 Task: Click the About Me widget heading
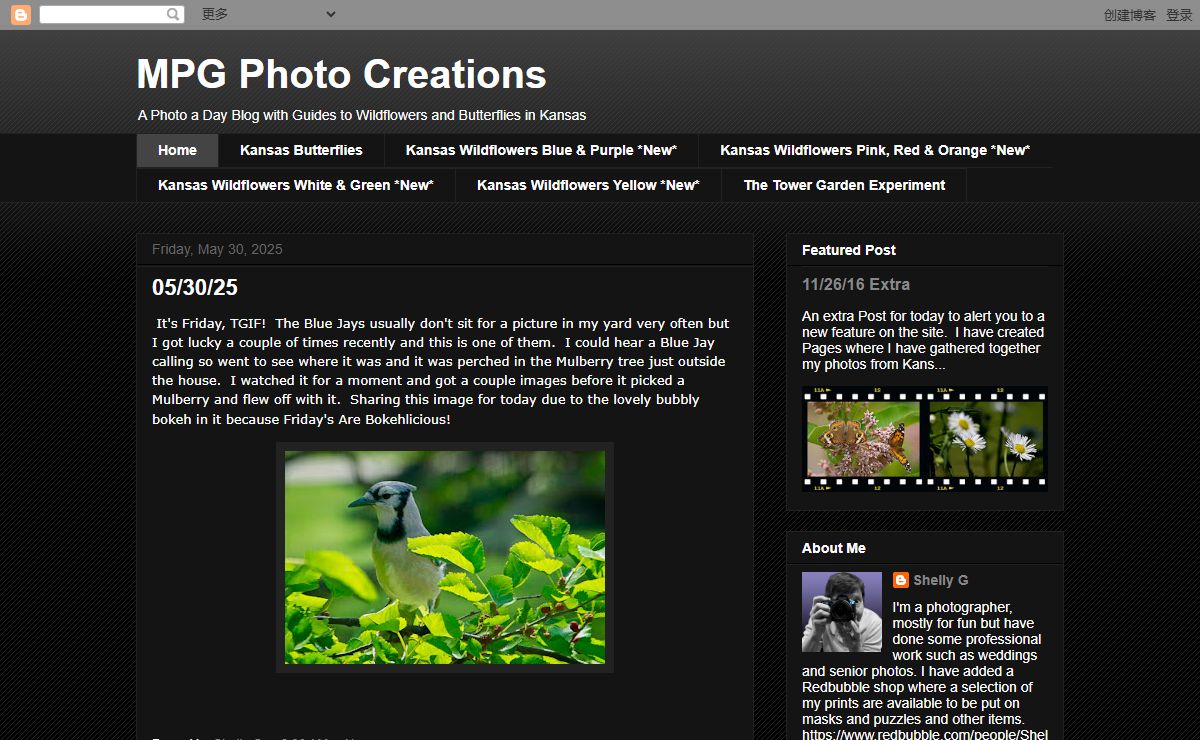point(834,548)
